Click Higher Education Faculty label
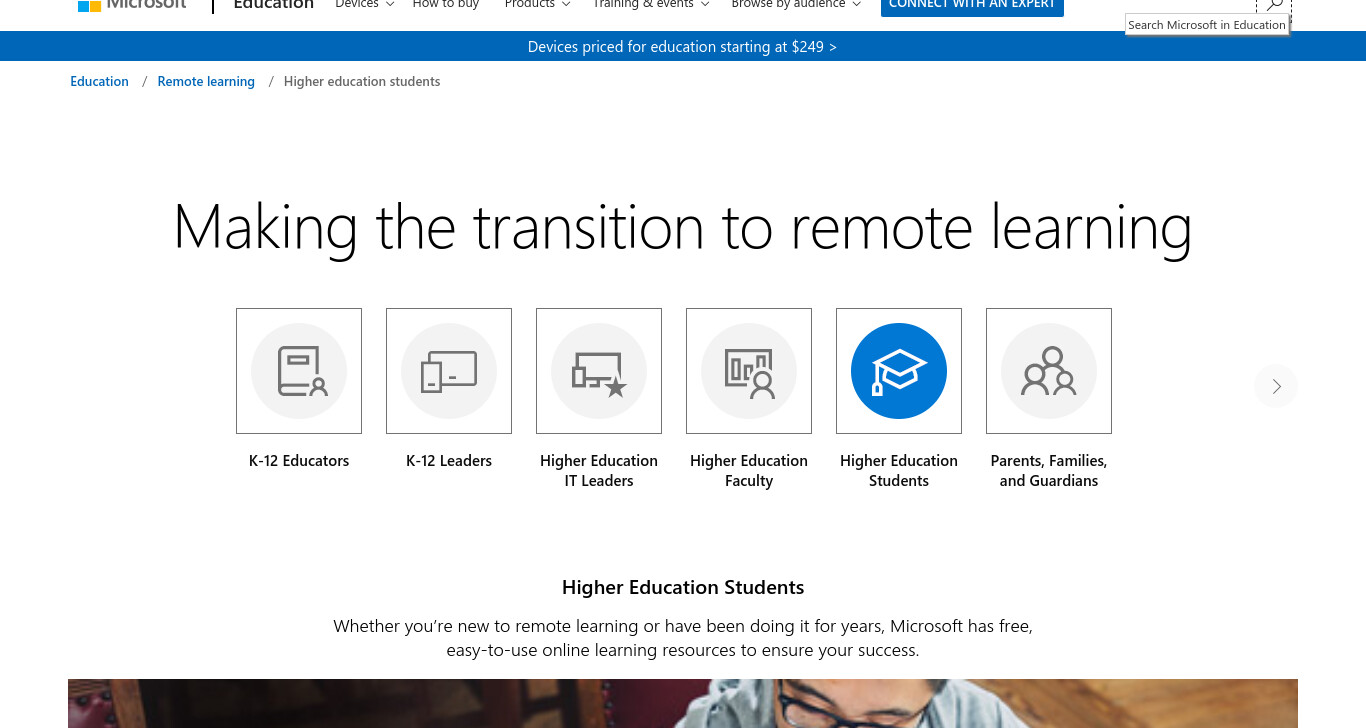 click(749, 471)
